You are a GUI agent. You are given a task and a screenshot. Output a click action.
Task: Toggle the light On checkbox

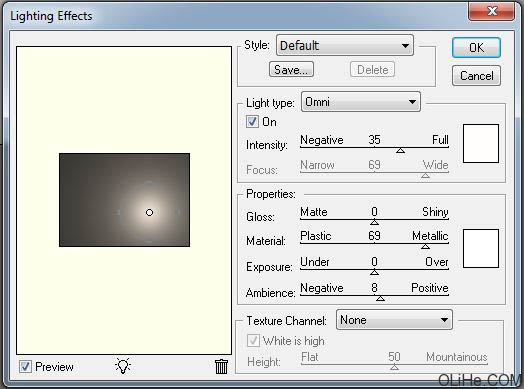click(x=252, y=122)
